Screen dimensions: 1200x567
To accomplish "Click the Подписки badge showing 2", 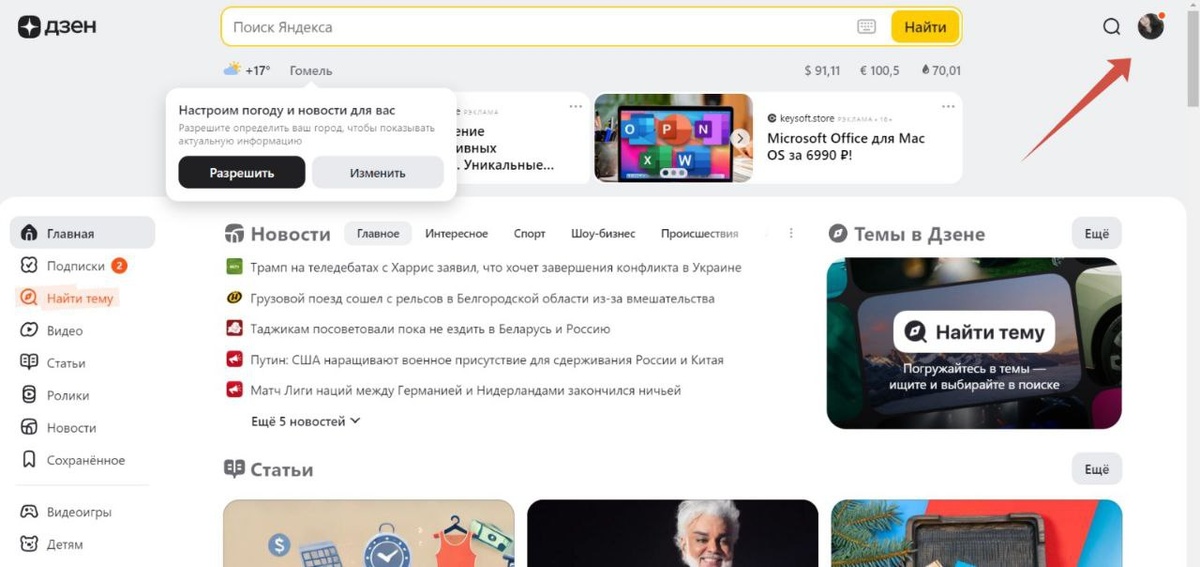I will (x=119, y=266).
